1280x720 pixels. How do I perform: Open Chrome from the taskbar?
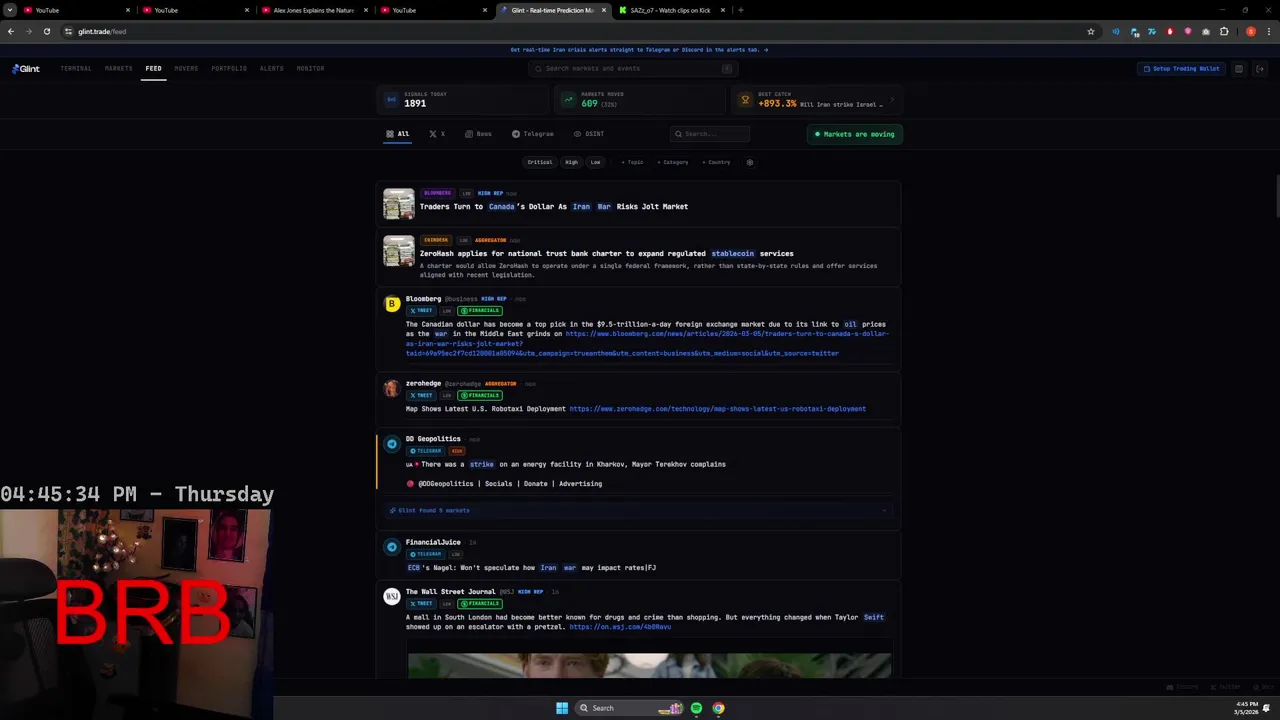click(718, 708)
